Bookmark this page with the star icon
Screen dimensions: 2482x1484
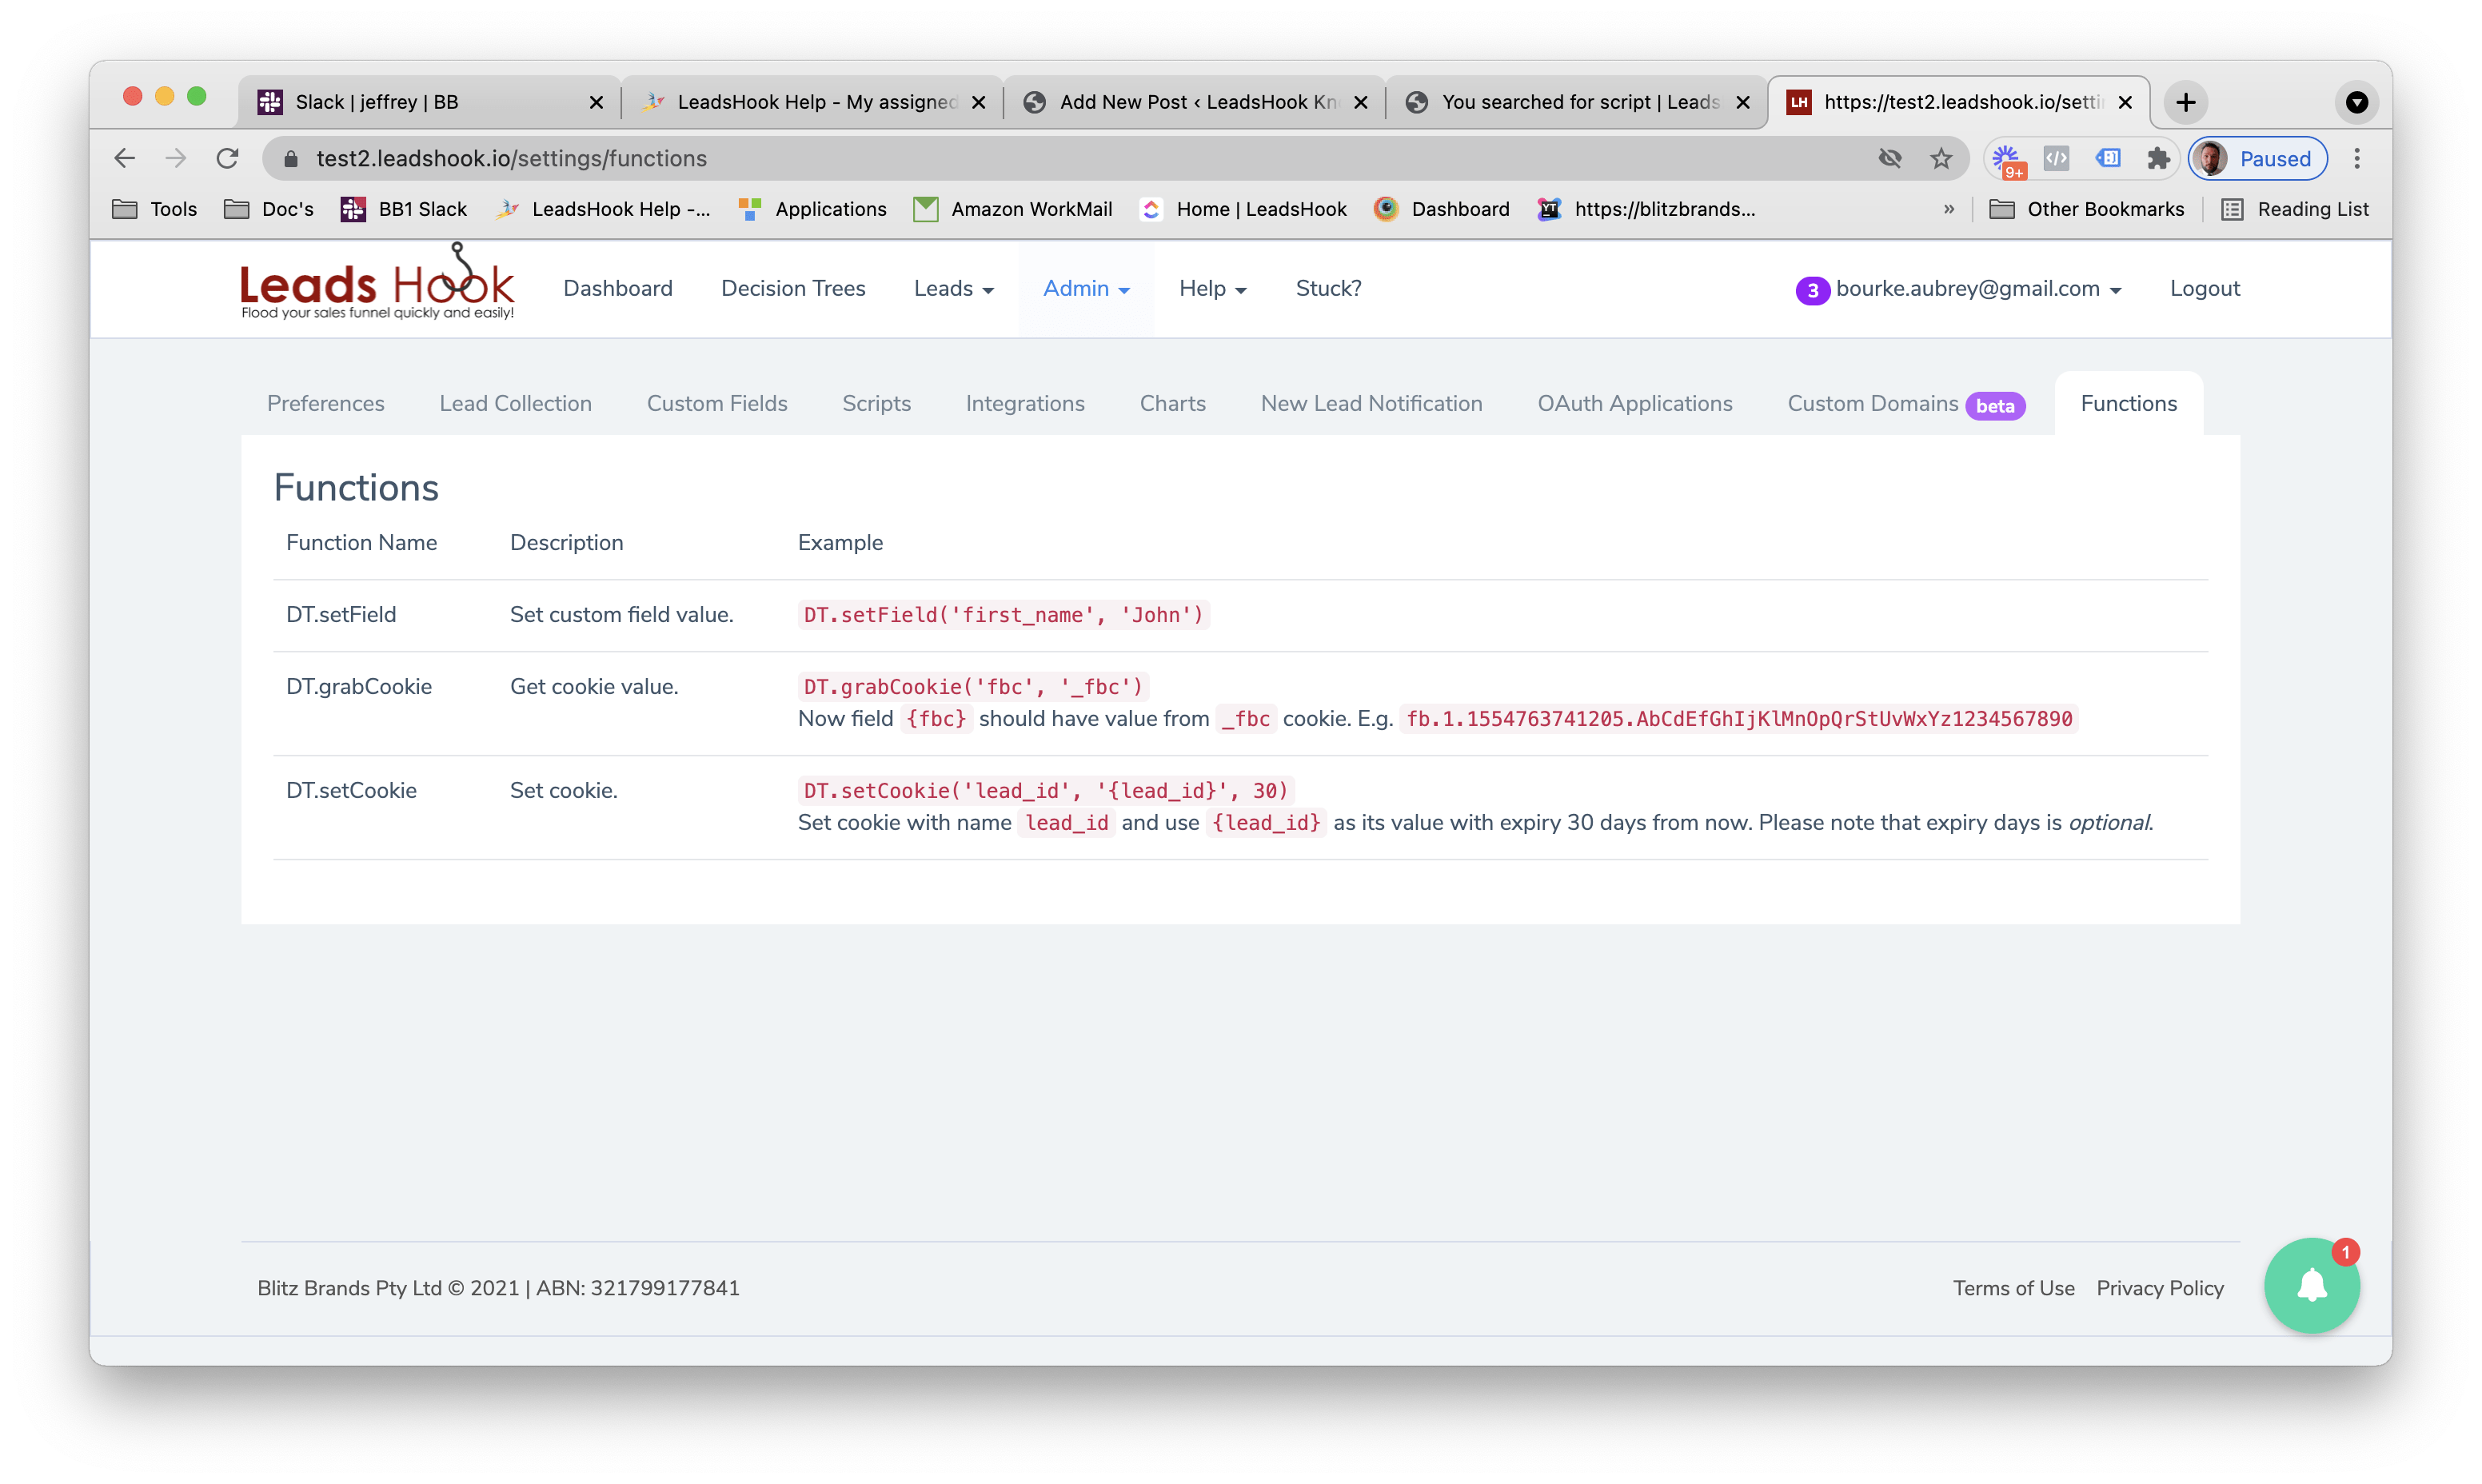[x=1941, y=158]
